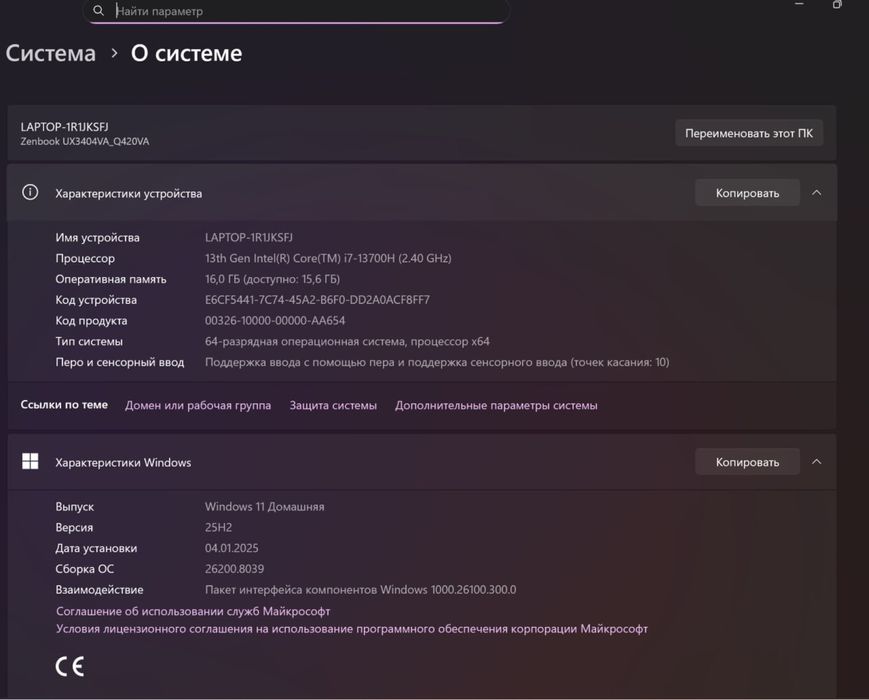Copy device specs with first 'Копировать' button
Viewport: 869px width, 700px height.
(747, 193)
